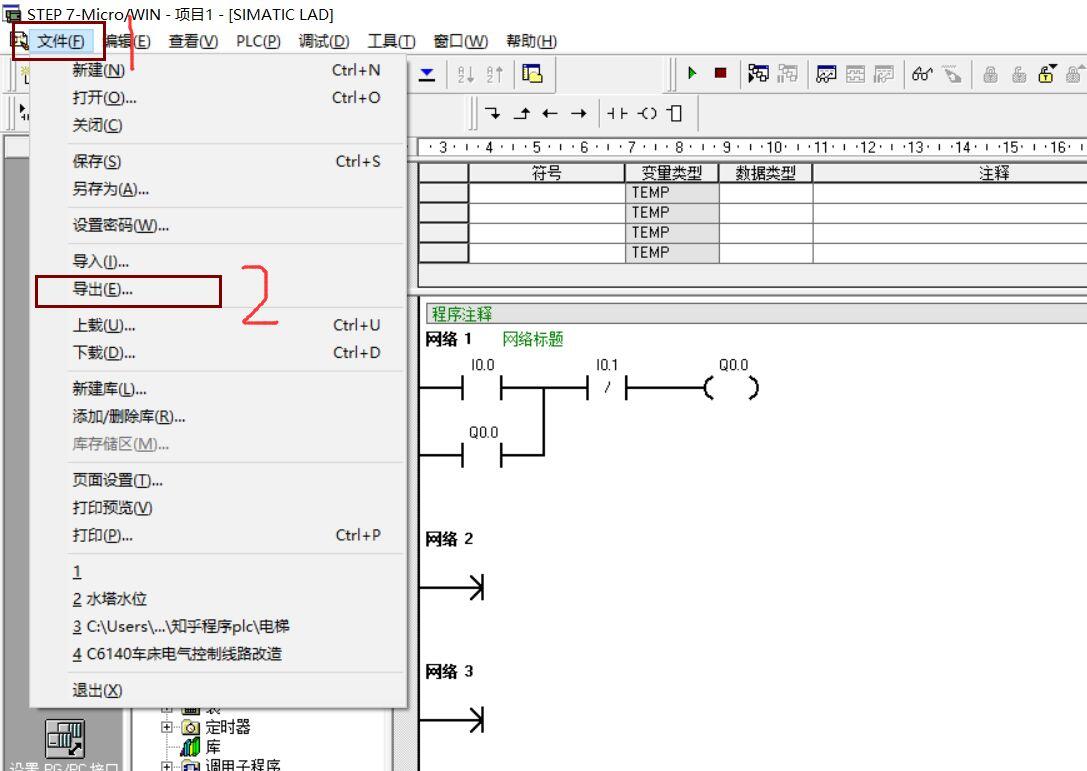Select the I0.1 normally closed contact
Image resolution: width=1087 pixels, height=771 pixels.
[x=607, y=388]
